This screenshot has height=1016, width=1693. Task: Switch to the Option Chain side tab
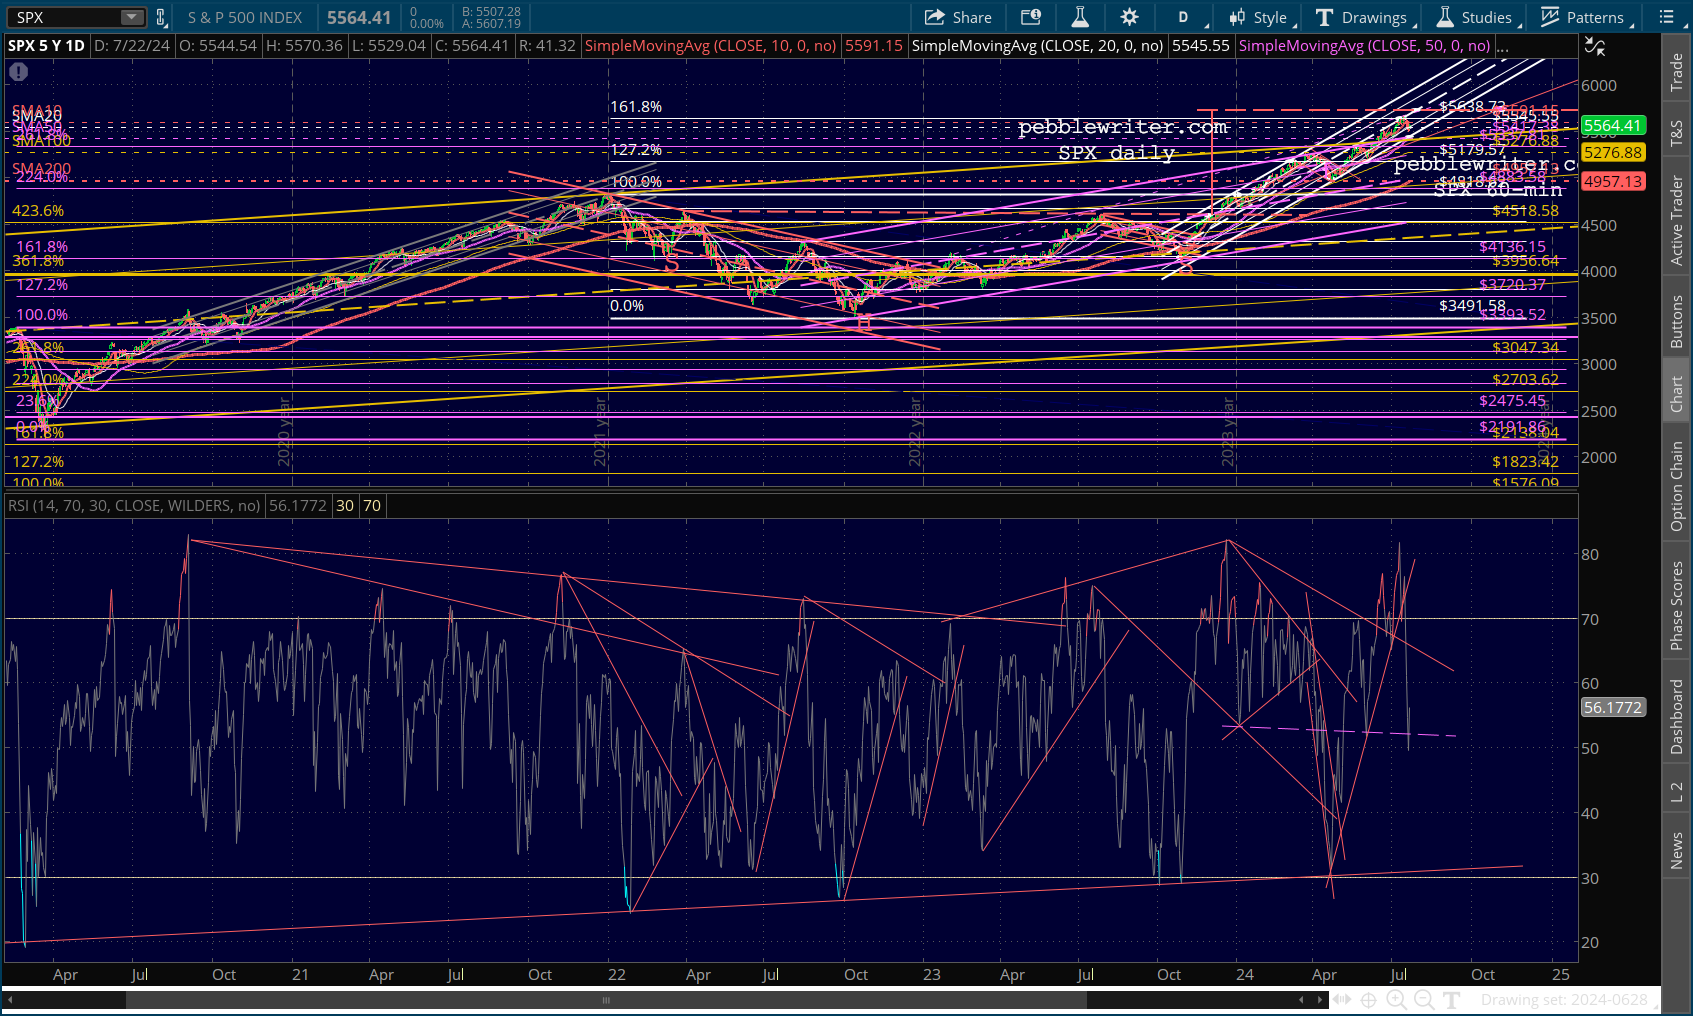click(1677, 487)
